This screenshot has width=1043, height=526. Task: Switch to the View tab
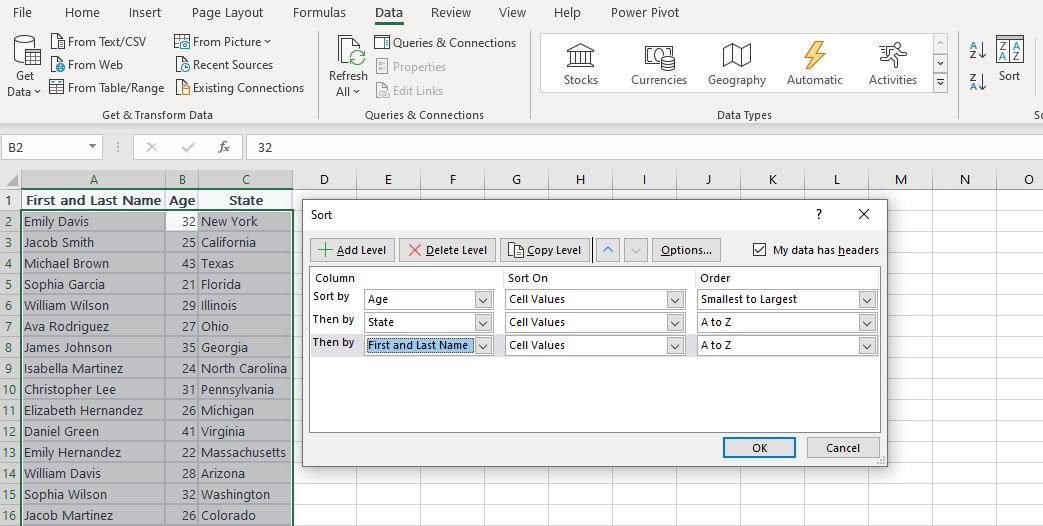click(x=512, y=13)
